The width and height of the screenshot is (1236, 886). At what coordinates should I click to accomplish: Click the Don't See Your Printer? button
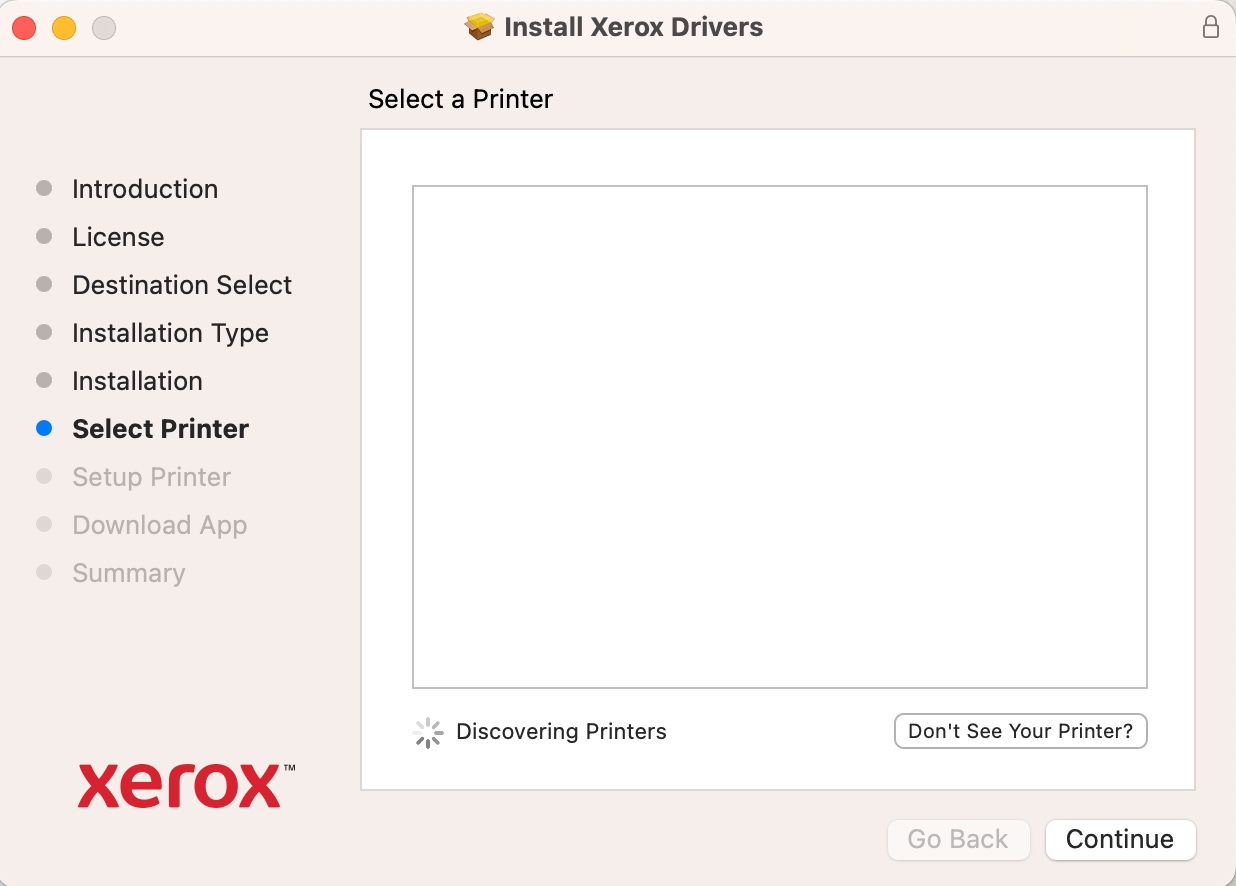1020,731
